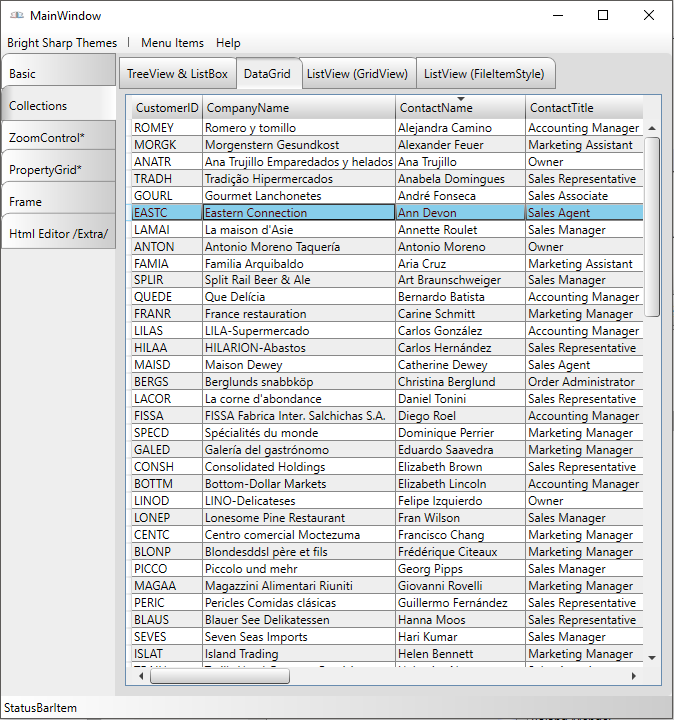Go to the Html Editor /Extra/ side tab
This screenshot has width=674, height=720.
tap(58, 234)
